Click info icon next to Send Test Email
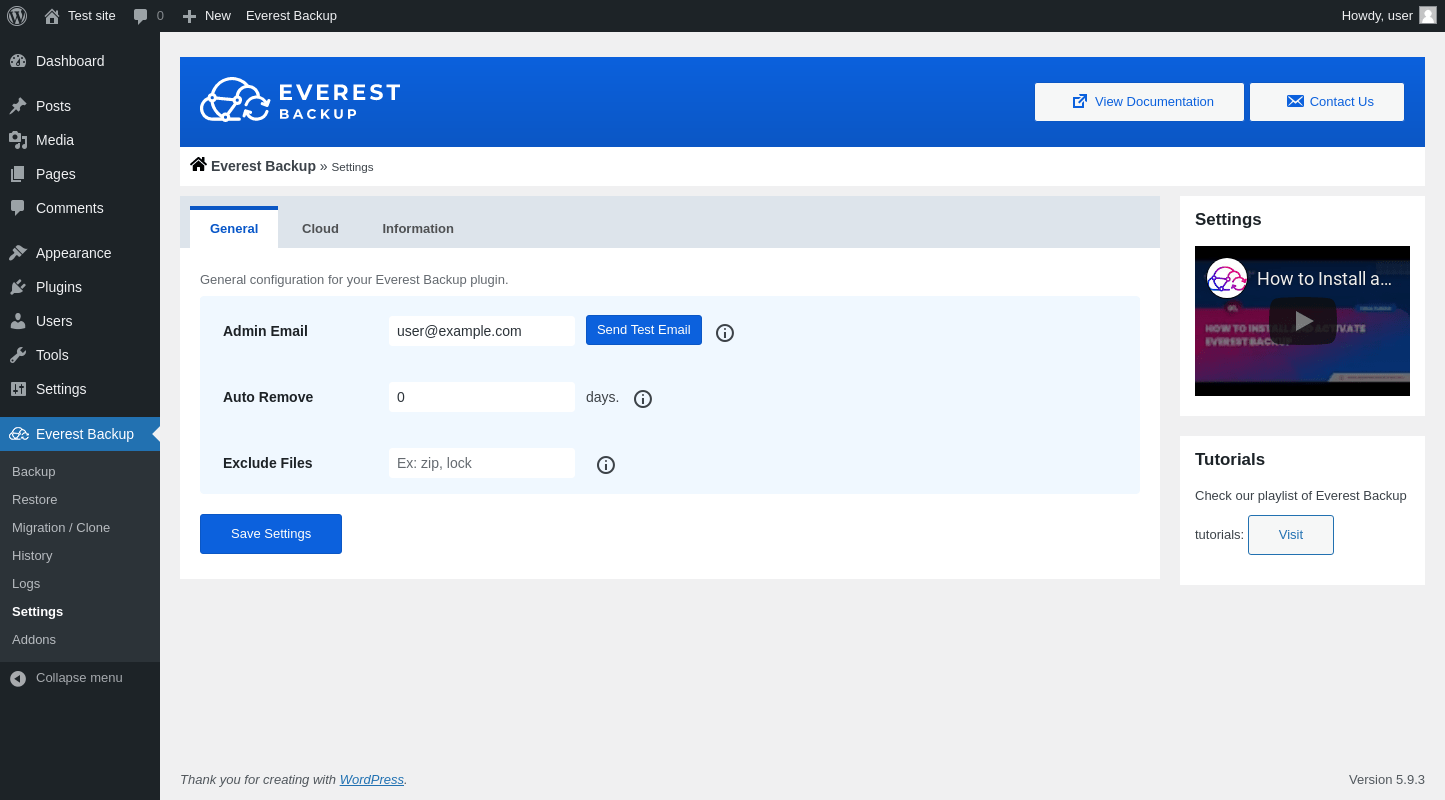The image size is (1445, 800). [725, 333]
